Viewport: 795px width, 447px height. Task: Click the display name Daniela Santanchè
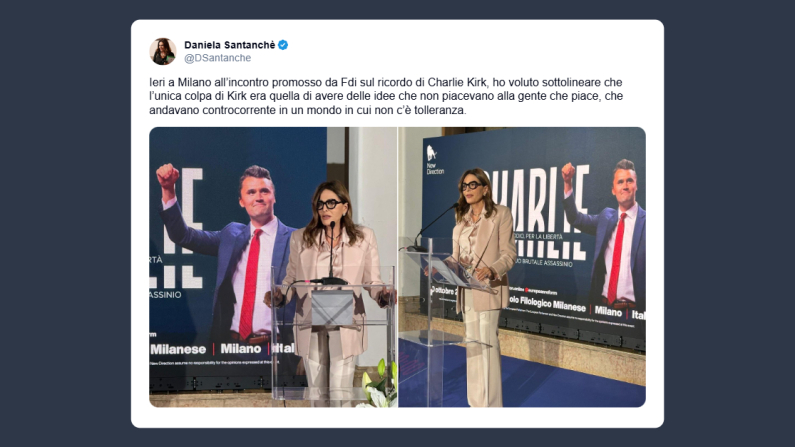(x=230, y=45)
